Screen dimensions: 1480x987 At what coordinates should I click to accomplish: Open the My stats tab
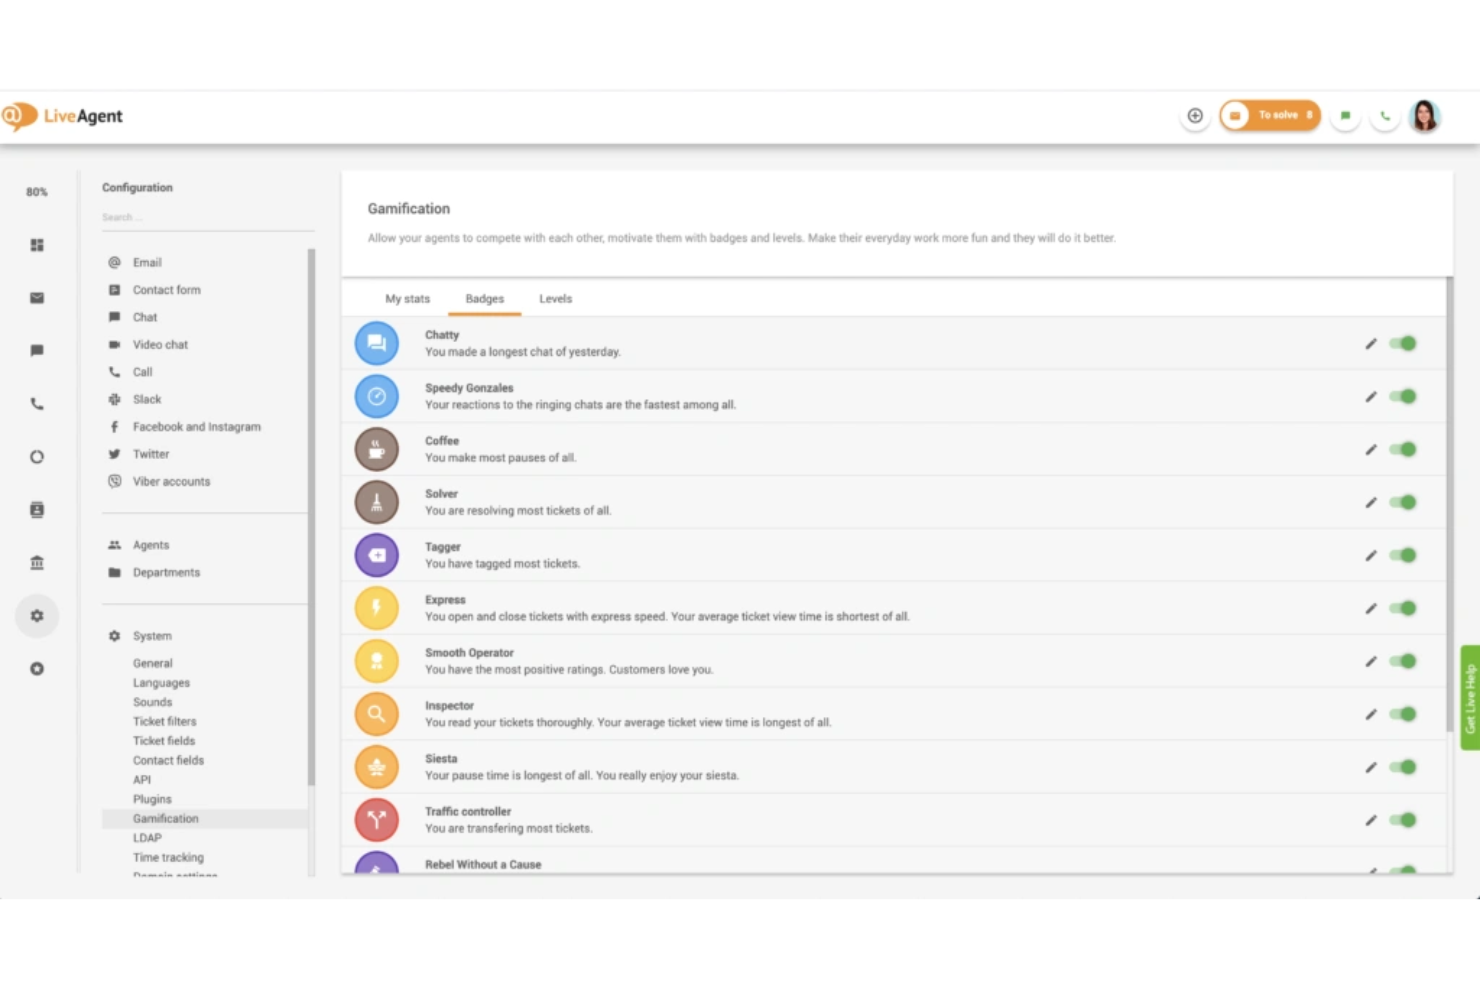tap(407, 298)
